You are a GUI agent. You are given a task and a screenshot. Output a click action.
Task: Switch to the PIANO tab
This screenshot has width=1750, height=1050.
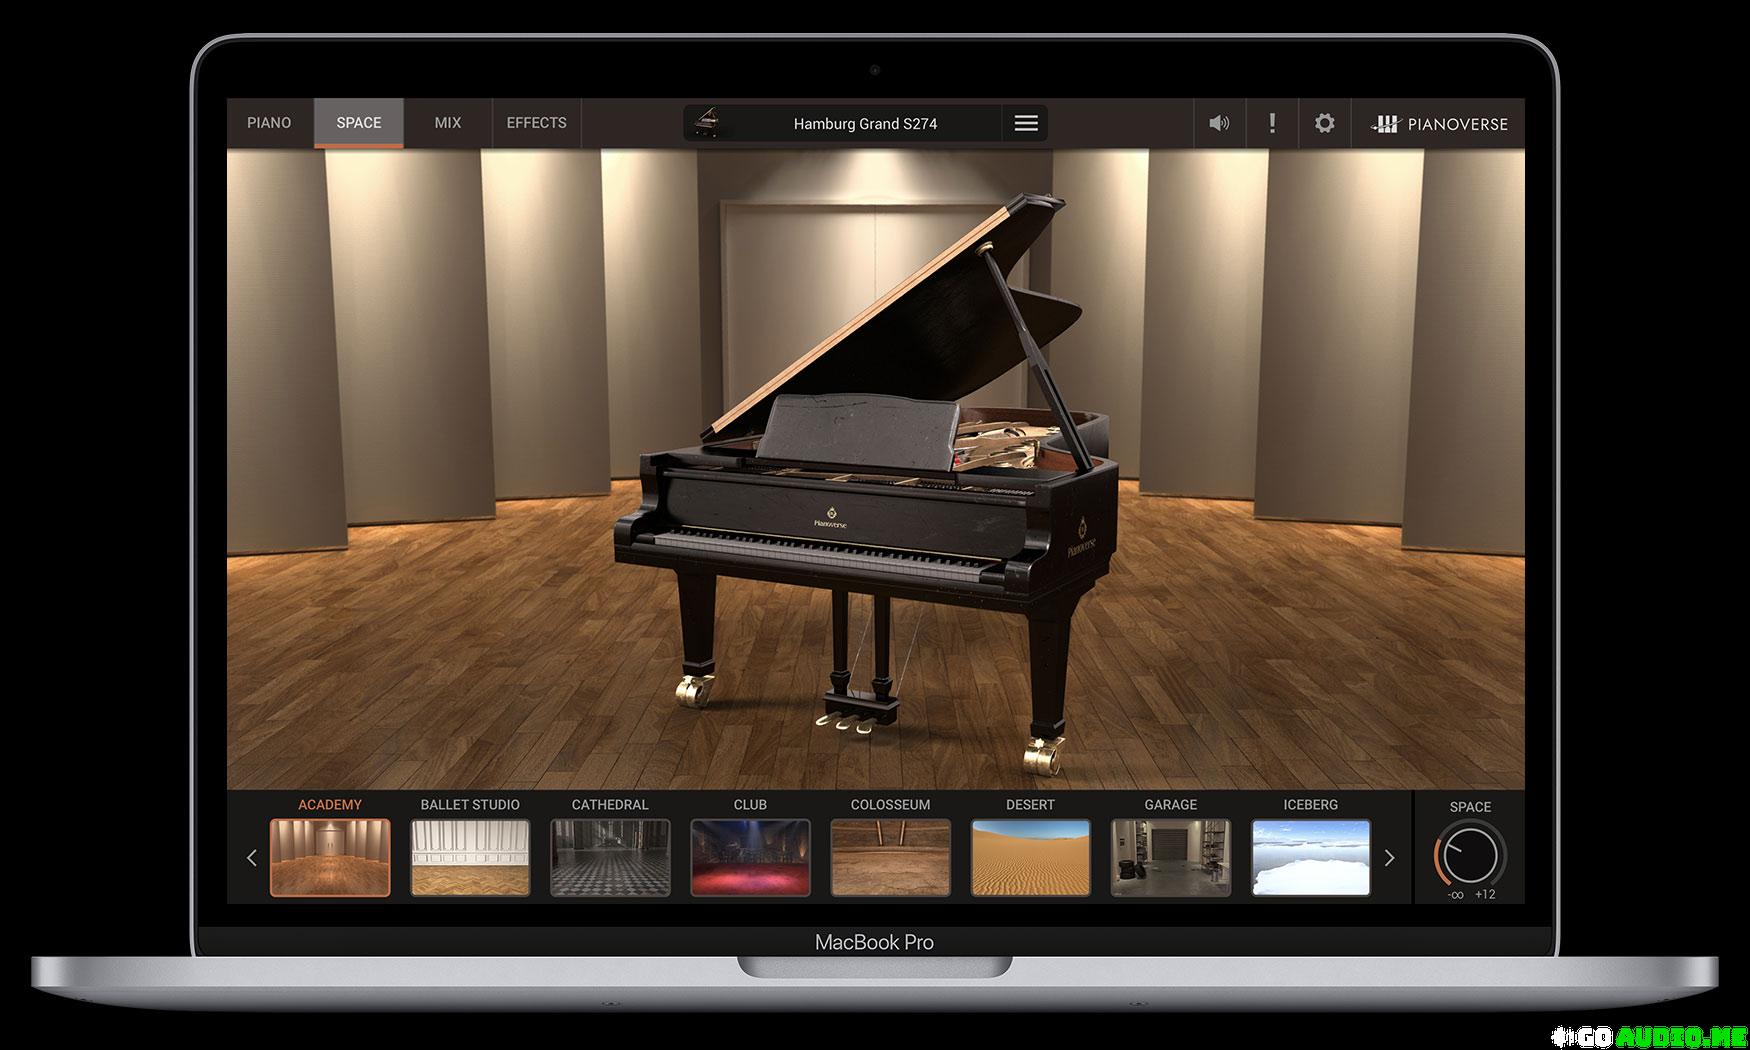[x=269, y=123]
